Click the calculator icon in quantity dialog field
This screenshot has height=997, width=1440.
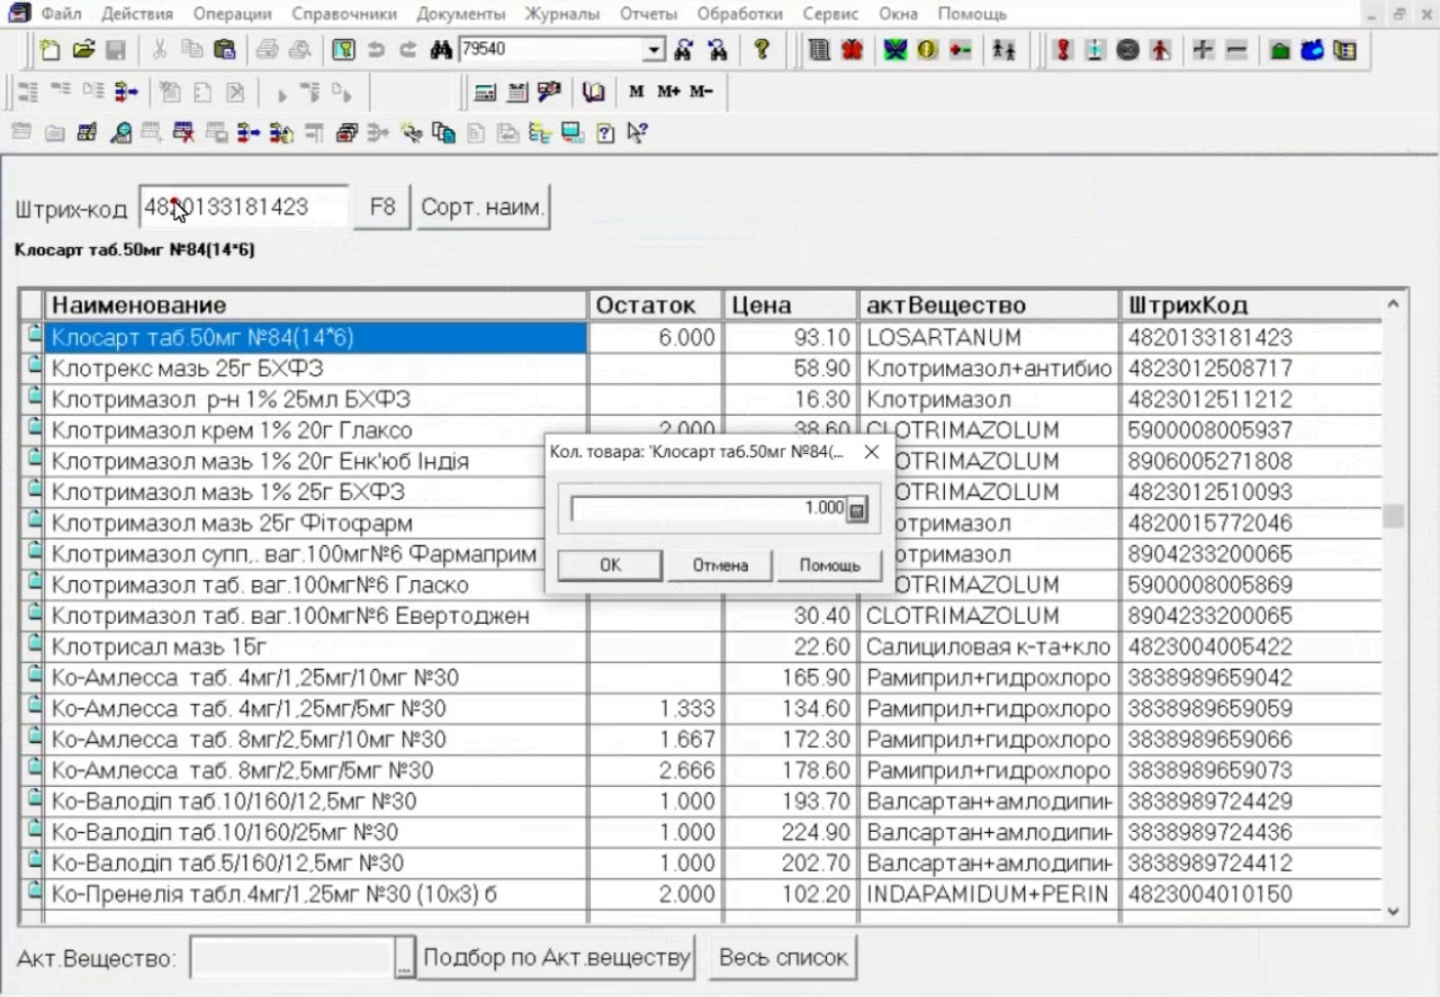point(857,510)
